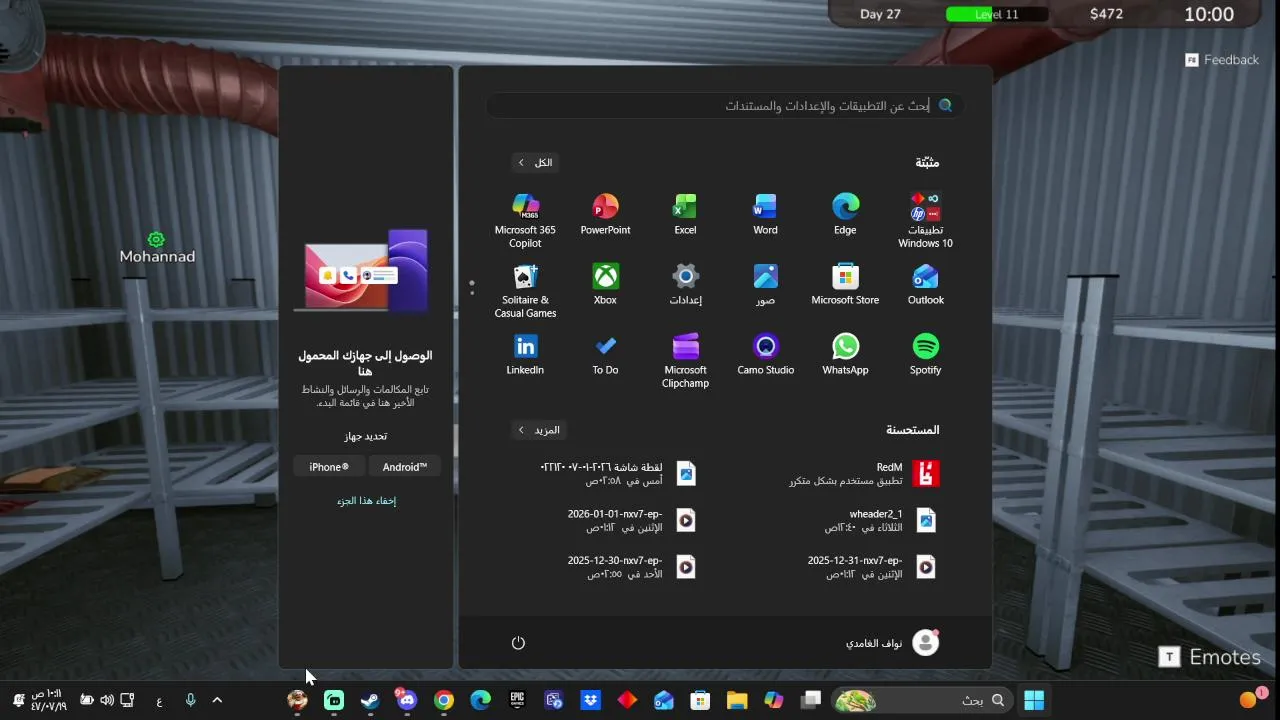Expand hidden system tray icons chevron

(x=217, y=700)
